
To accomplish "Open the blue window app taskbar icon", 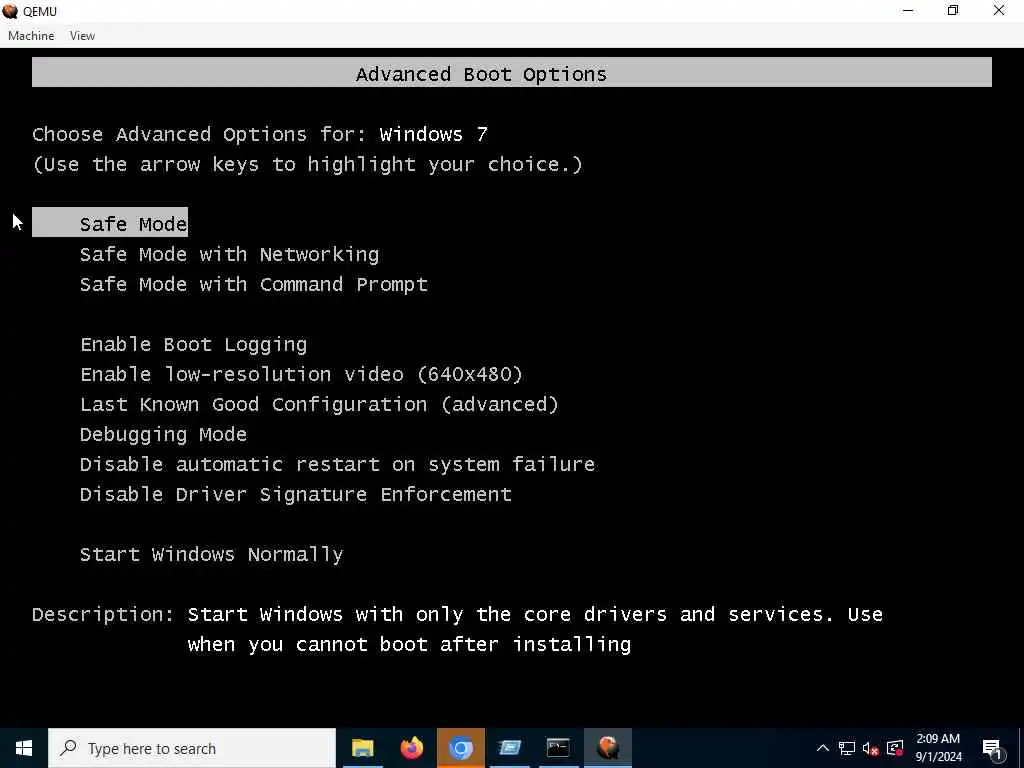I will point(509,748).
